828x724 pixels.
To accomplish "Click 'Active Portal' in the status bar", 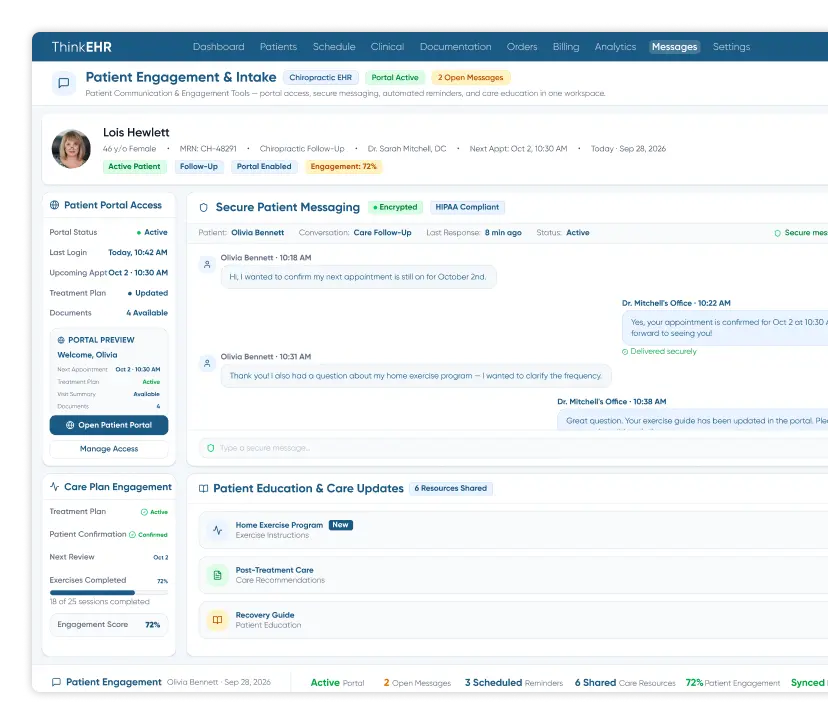I will [x=337, y=683].
